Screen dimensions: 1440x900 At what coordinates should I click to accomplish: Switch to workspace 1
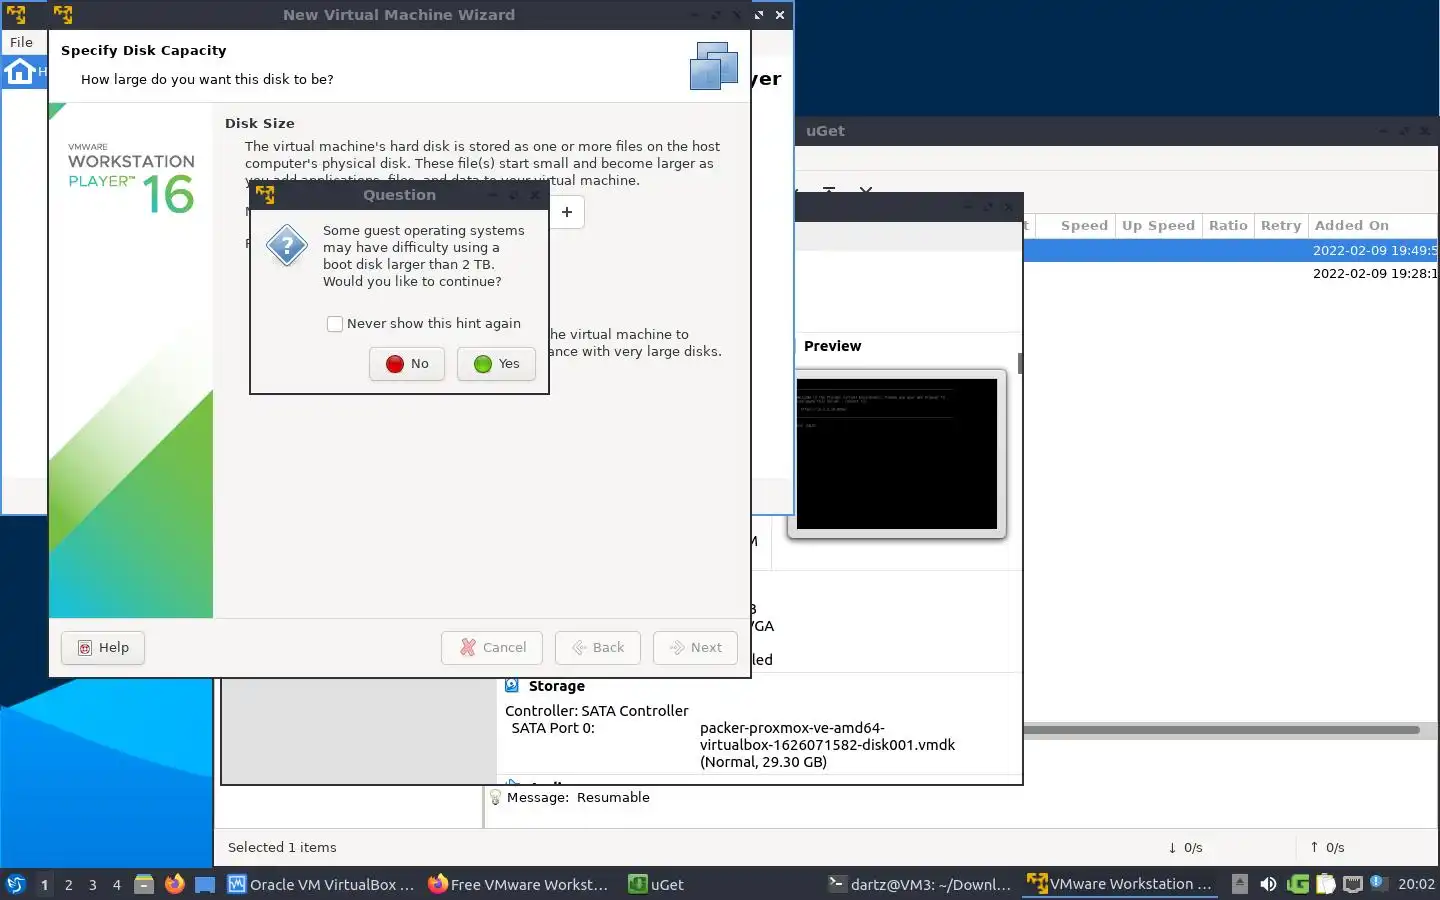(x=44, y=885)
